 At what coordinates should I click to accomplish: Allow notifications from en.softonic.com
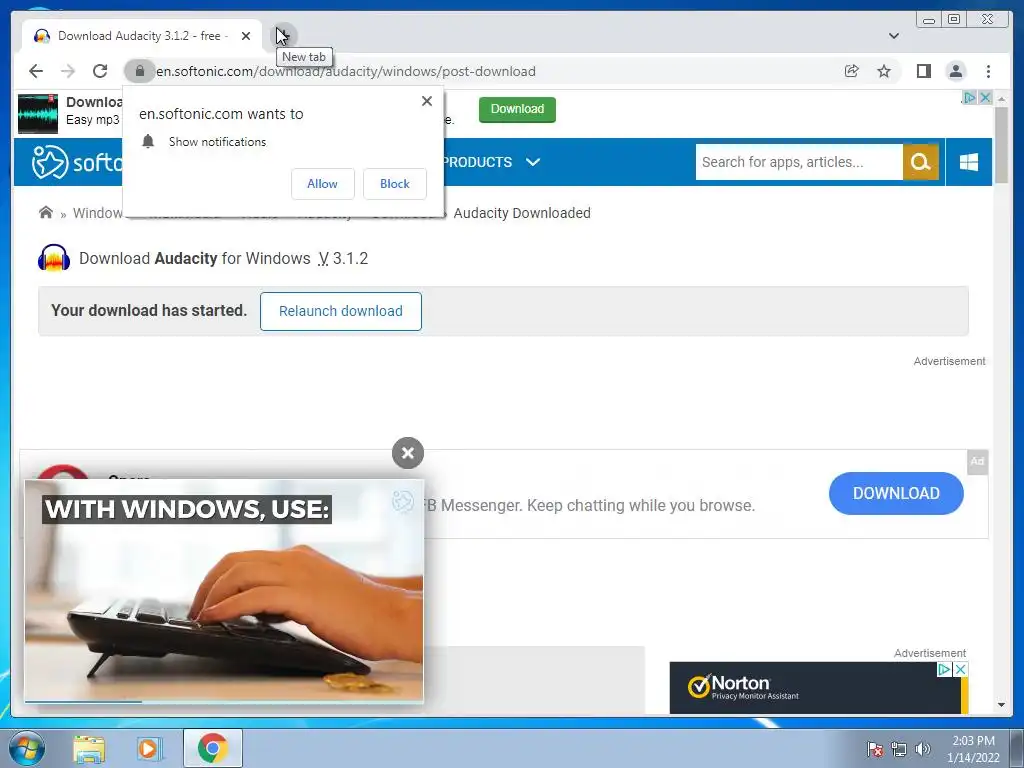pyautogui.click(x=323, y=184)
